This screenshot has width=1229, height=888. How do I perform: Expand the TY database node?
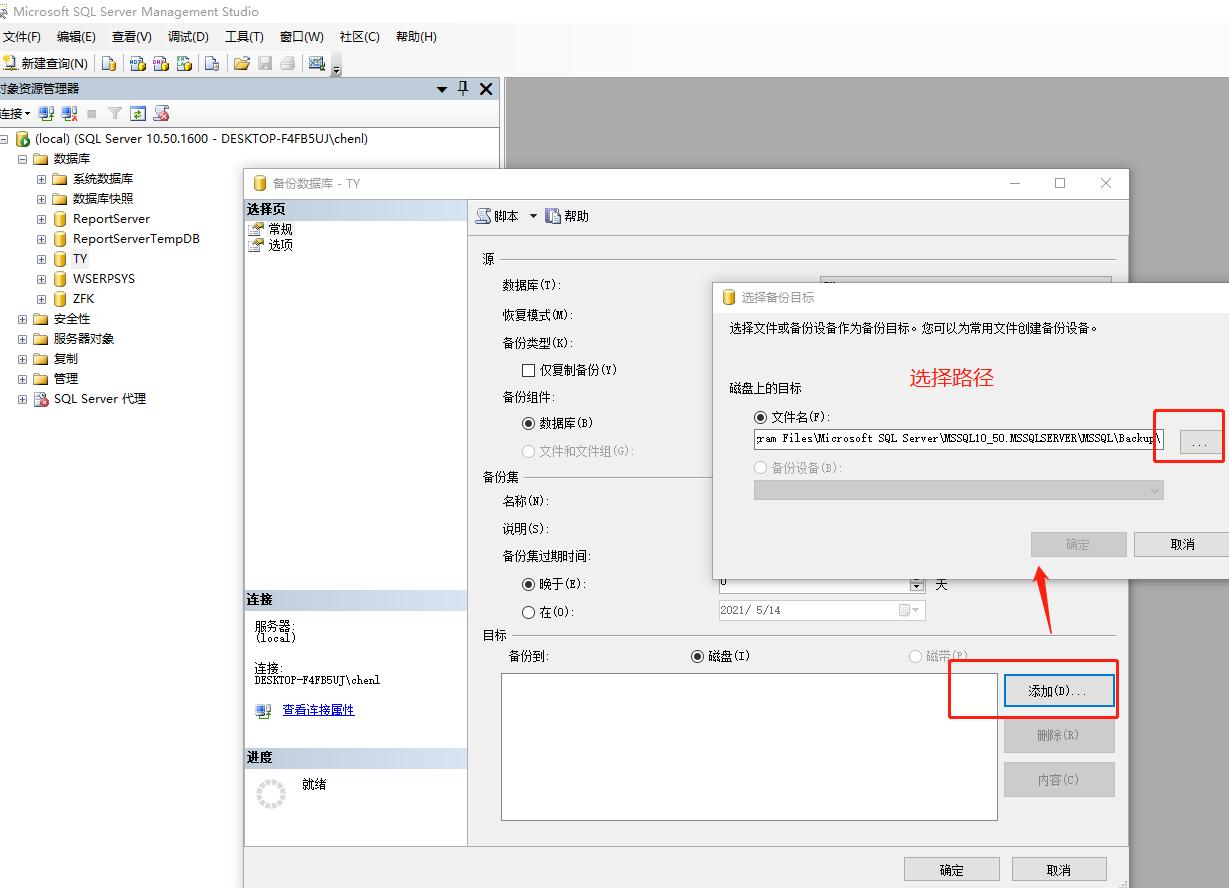40,258
